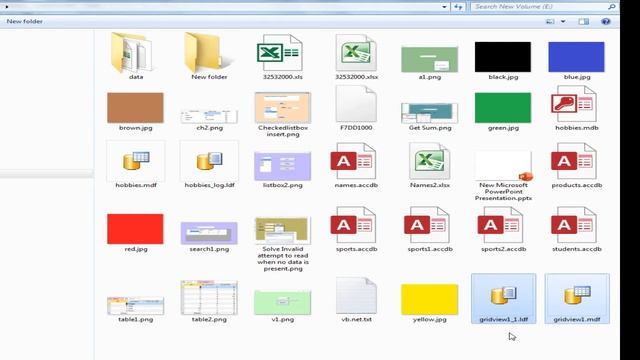Image resolution: width=640 pixels, height=360 pixels.
Task: Select the blue.jpg image
Action: pos(576,57)
